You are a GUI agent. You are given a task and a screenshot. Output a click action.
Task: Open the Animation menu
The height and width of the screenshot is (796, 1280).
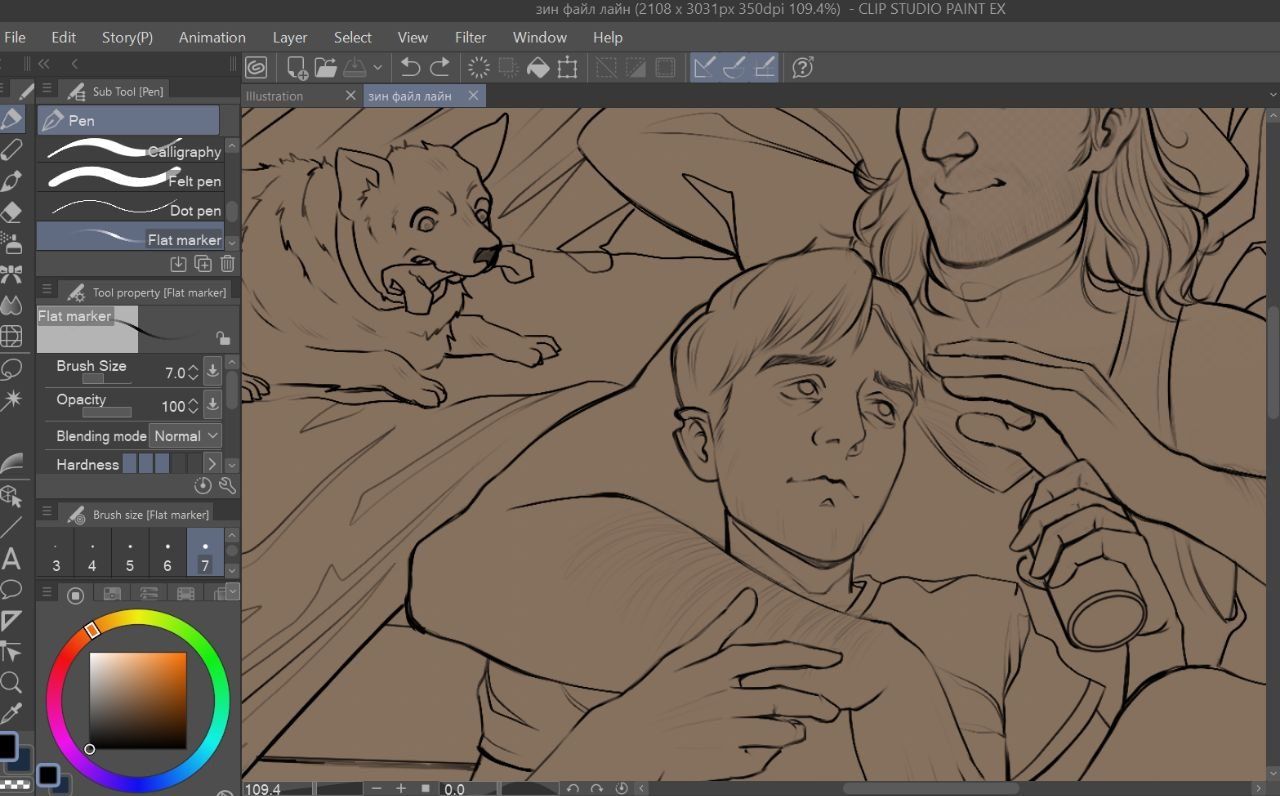tap(212, 37)
